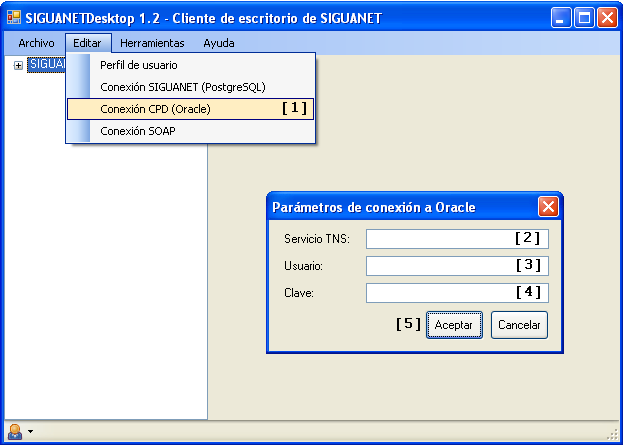The height and width of the screenshot is (445, 623).
Task: Choose Conexión CPD (Oracle) entry
Action: [191, 109]
